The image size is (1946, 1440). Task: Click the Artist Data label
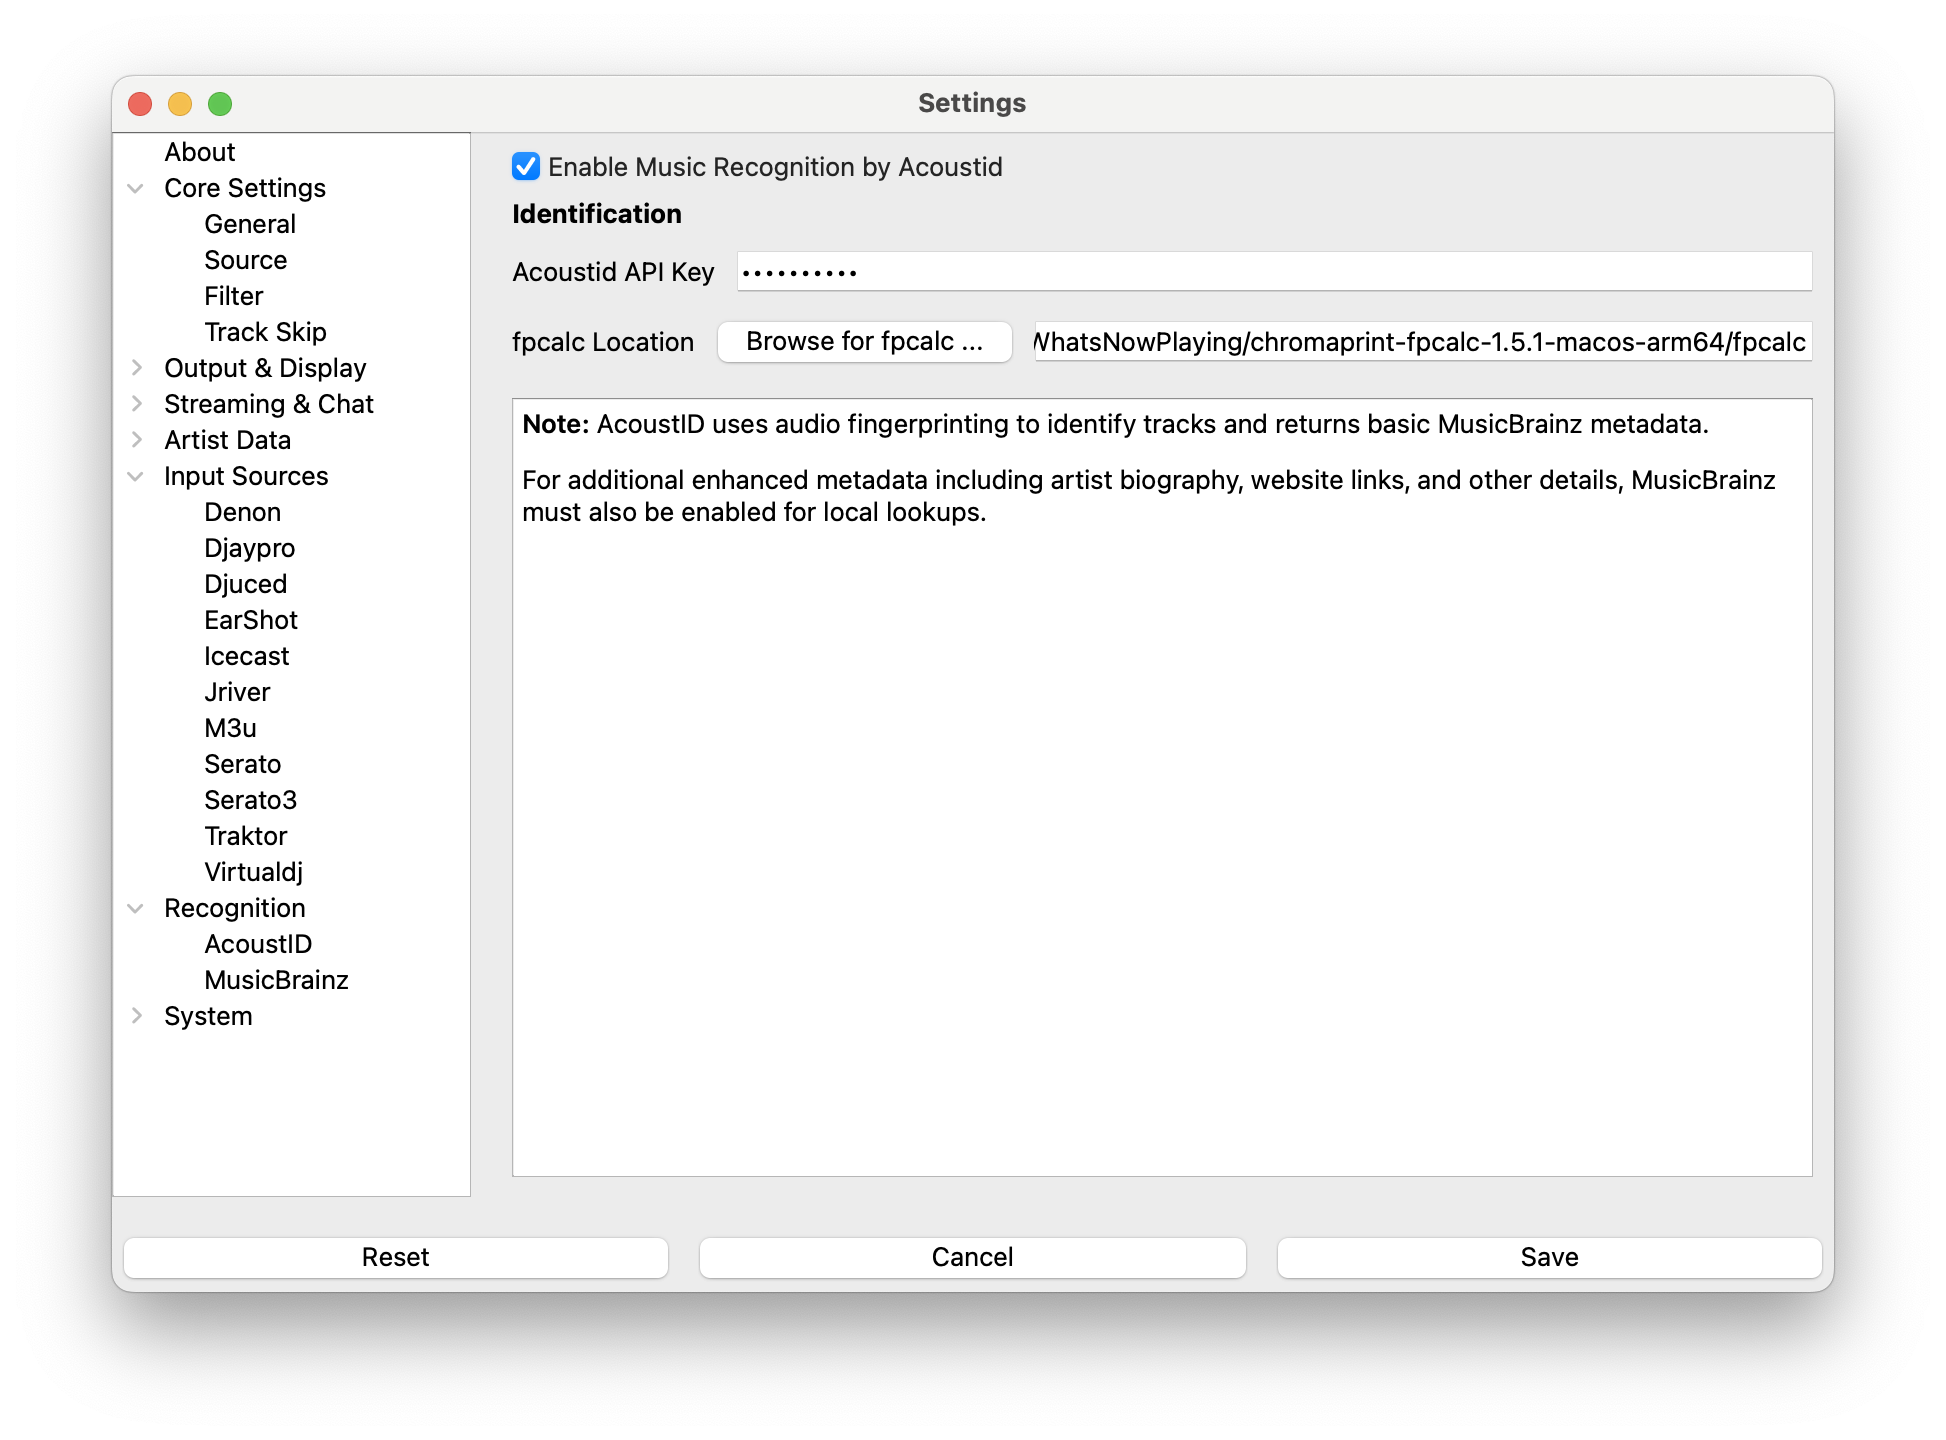coord(227,440)
